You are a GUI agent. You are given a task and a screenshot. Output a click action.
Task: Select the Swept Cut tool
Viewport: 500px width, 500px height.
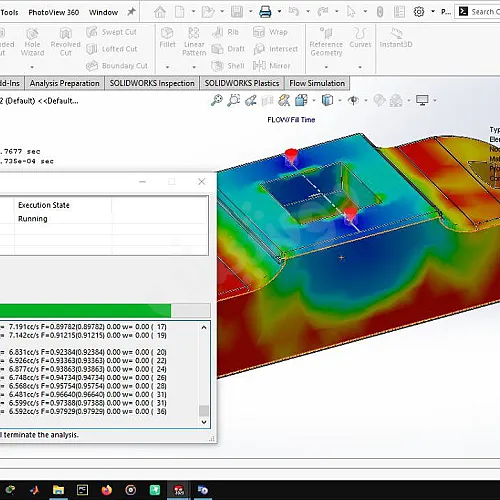coord(111,32)
